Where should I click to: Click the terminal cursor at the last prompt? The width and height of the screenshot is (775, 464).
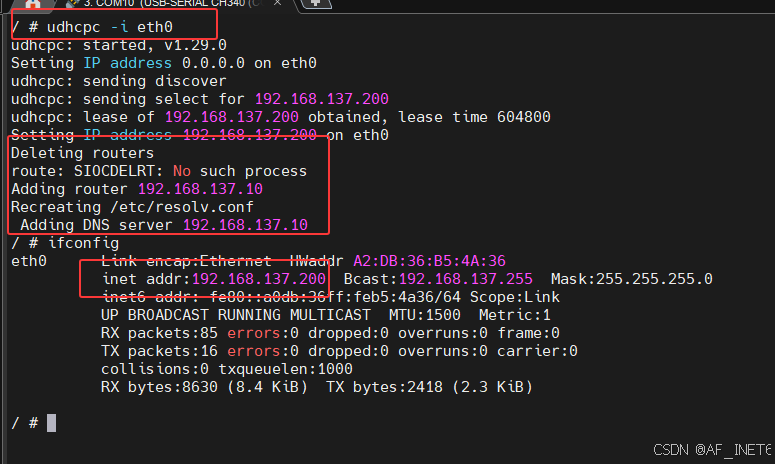51,423
